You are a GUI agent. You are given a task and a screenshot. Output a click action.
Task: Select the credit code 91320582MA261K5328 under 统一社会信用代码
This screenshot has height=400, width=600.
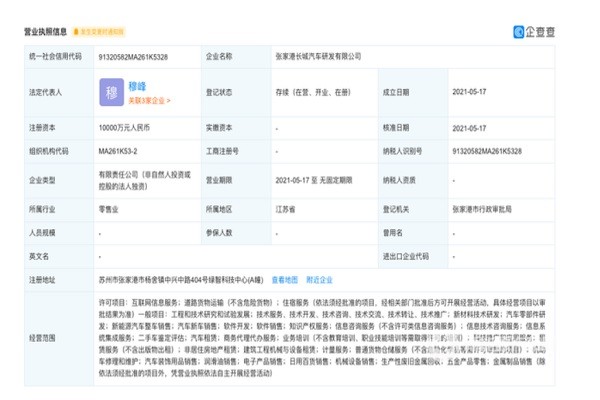(133, 57)
